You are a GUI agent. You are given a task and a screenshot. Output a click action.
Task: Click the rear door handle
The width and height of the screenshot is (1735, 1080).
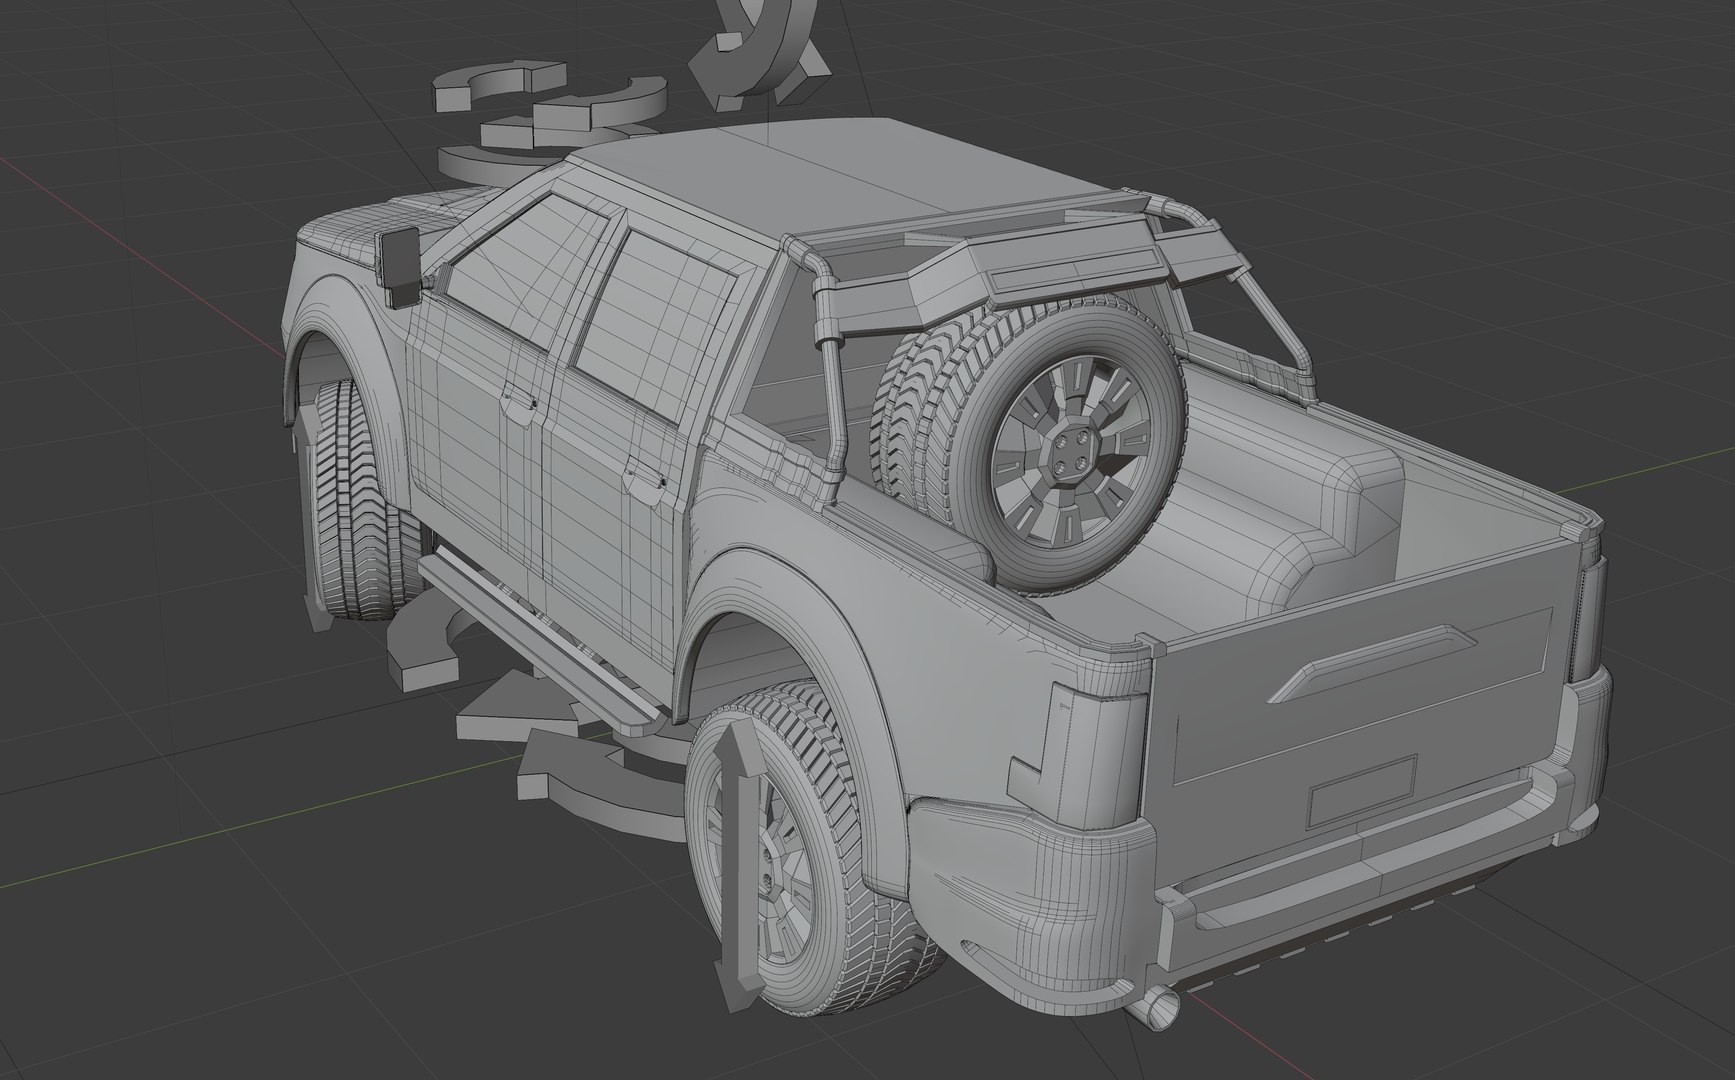coord(645,481)
